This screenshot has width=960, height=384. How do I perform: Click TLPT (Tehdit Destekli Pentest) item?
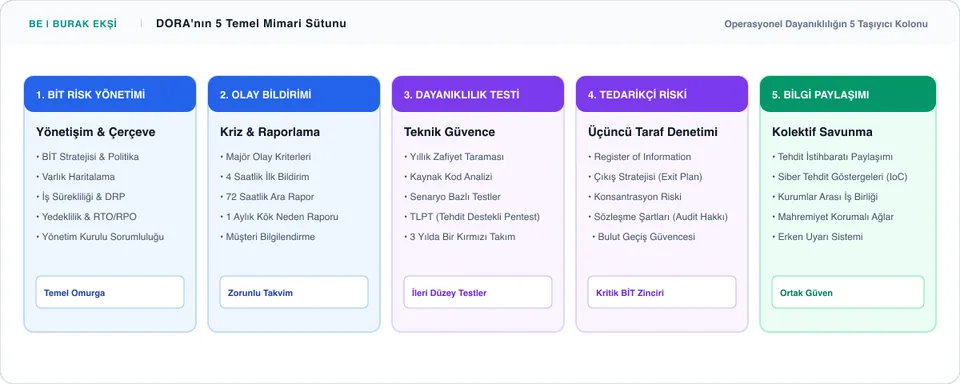(472, 217)
